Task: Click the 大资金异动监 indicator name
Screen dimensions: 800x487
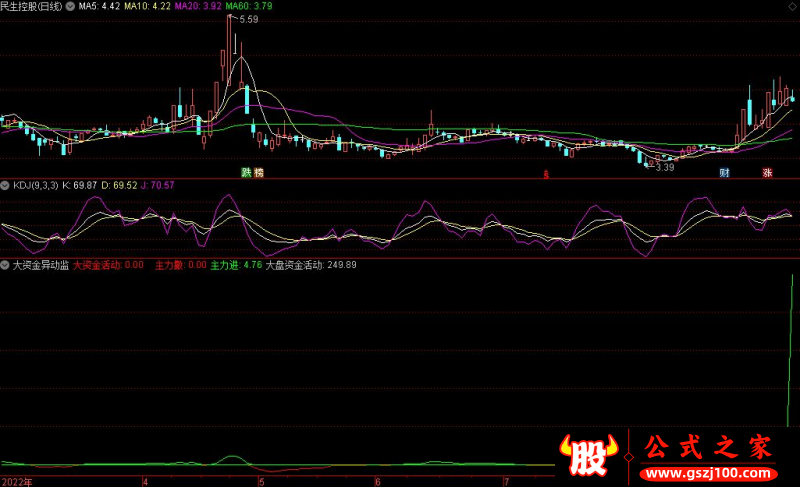Action: pyautogui.click(x=41, y=265)
